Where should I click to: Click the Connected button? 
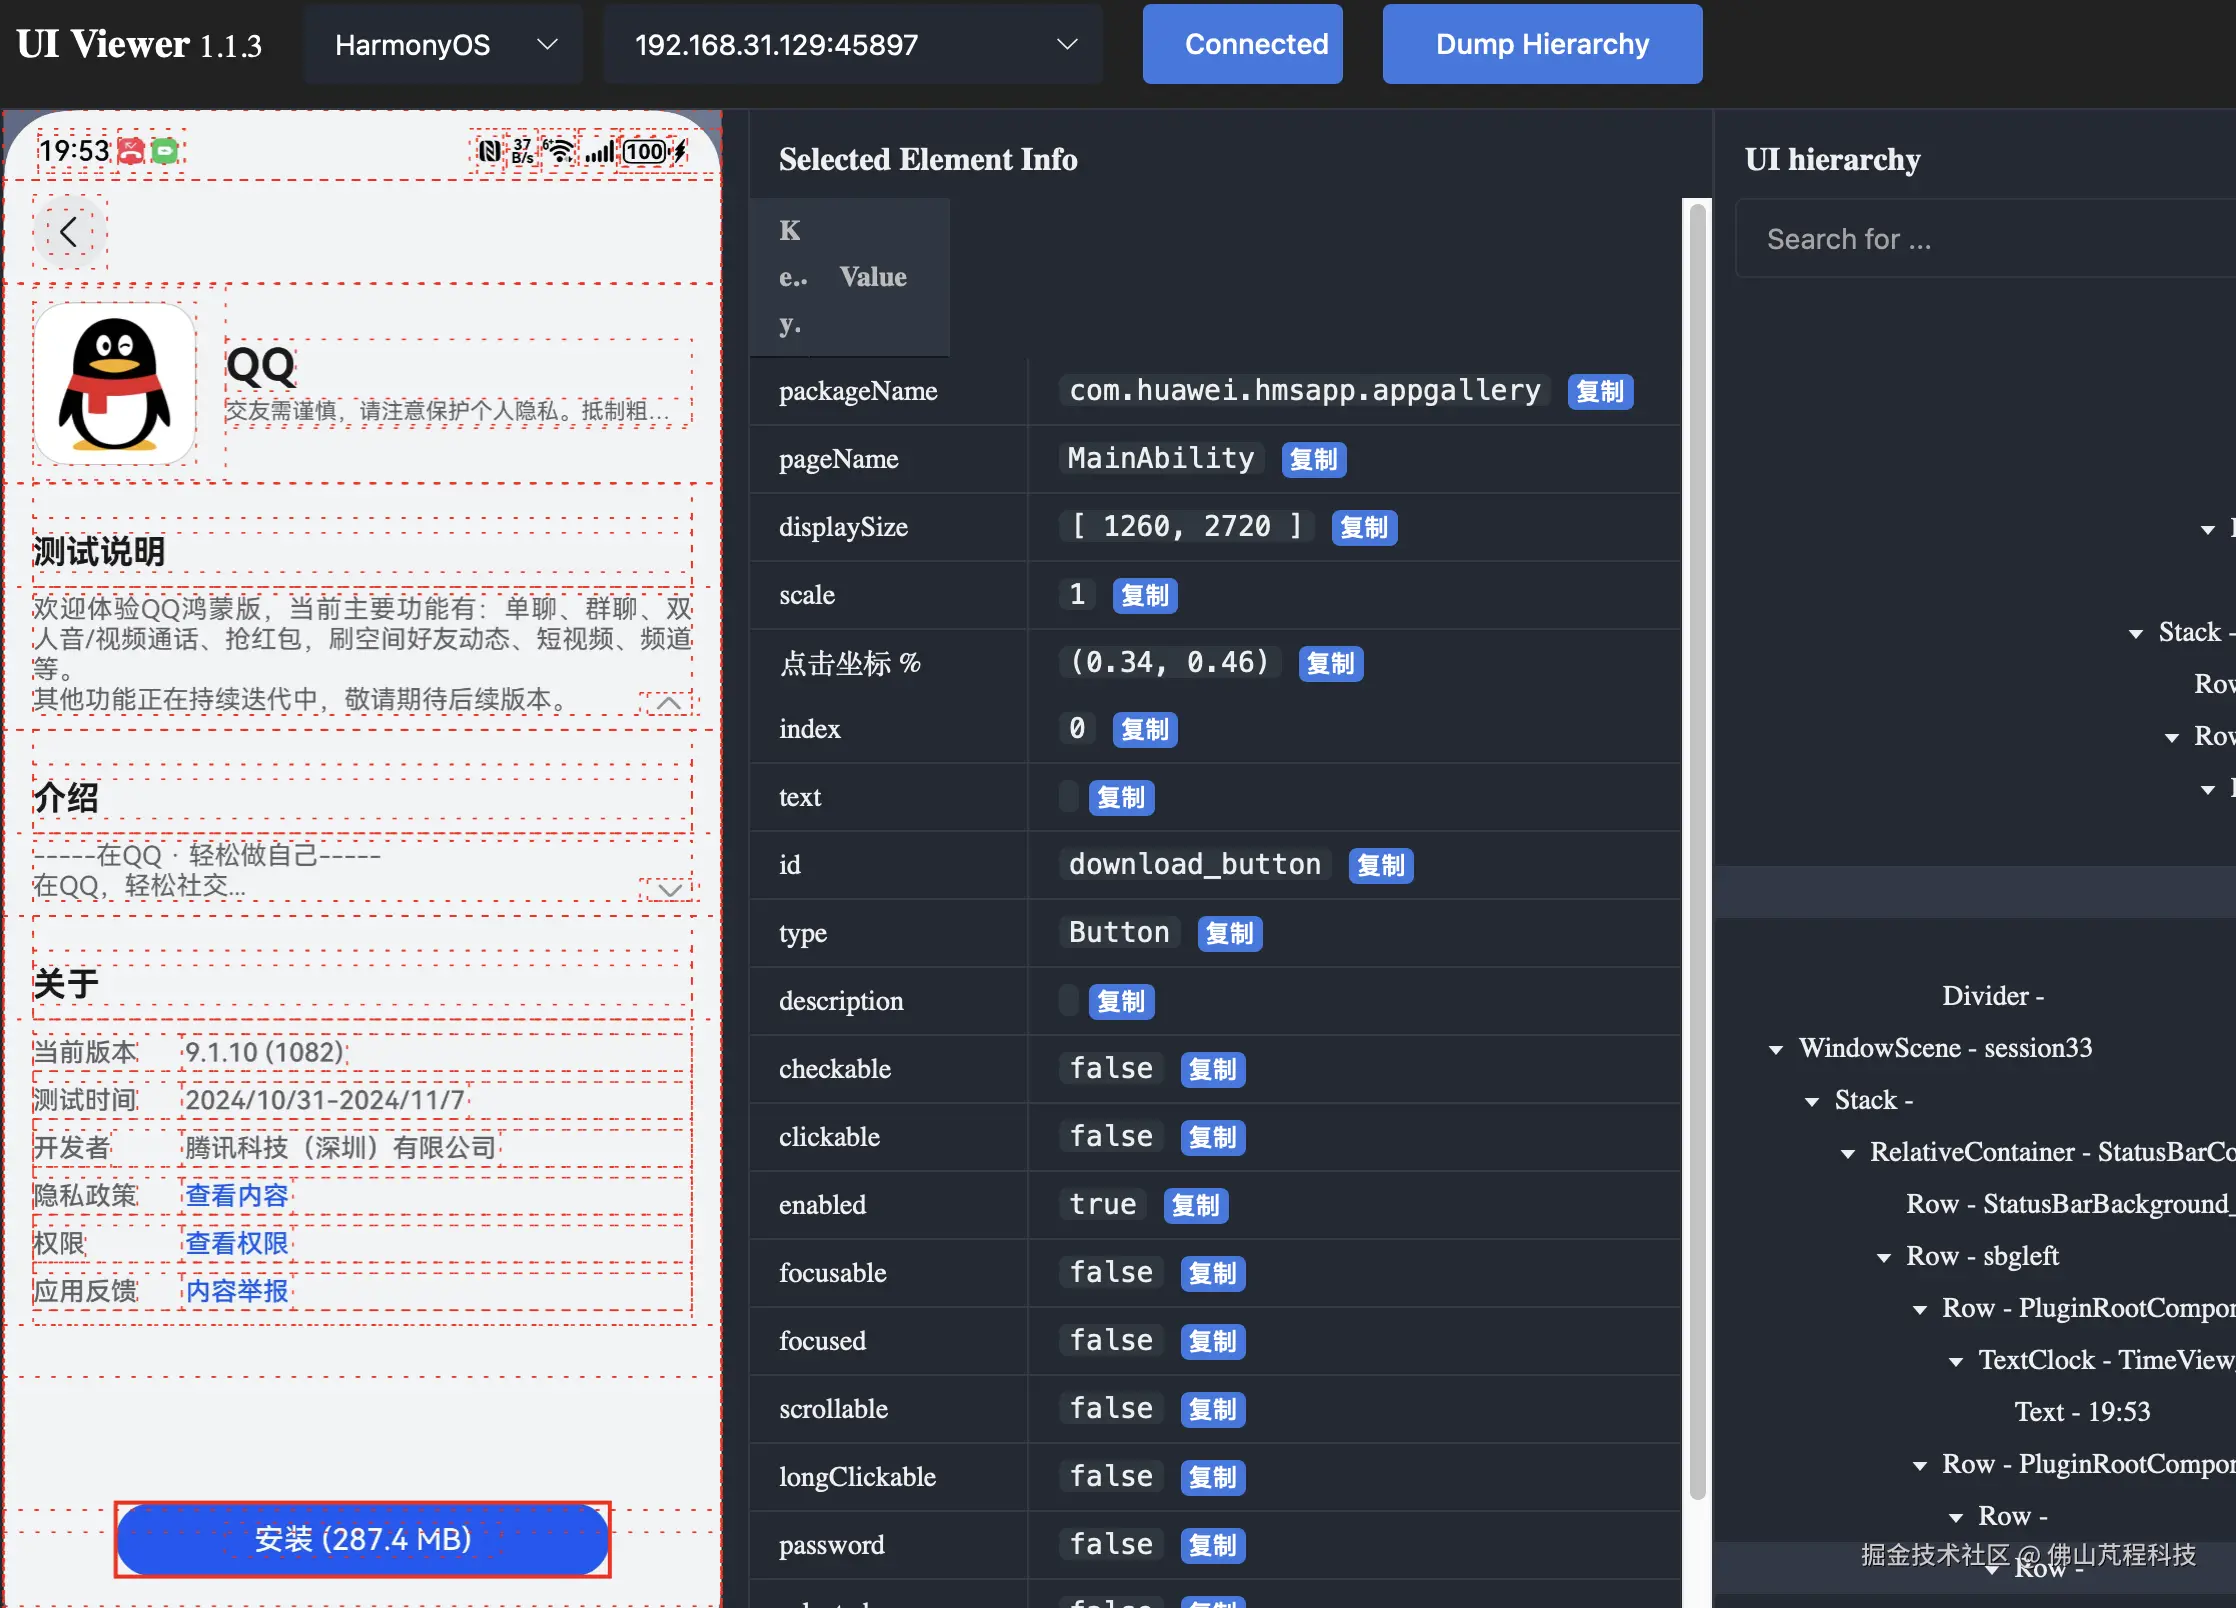click(1241, 44)
